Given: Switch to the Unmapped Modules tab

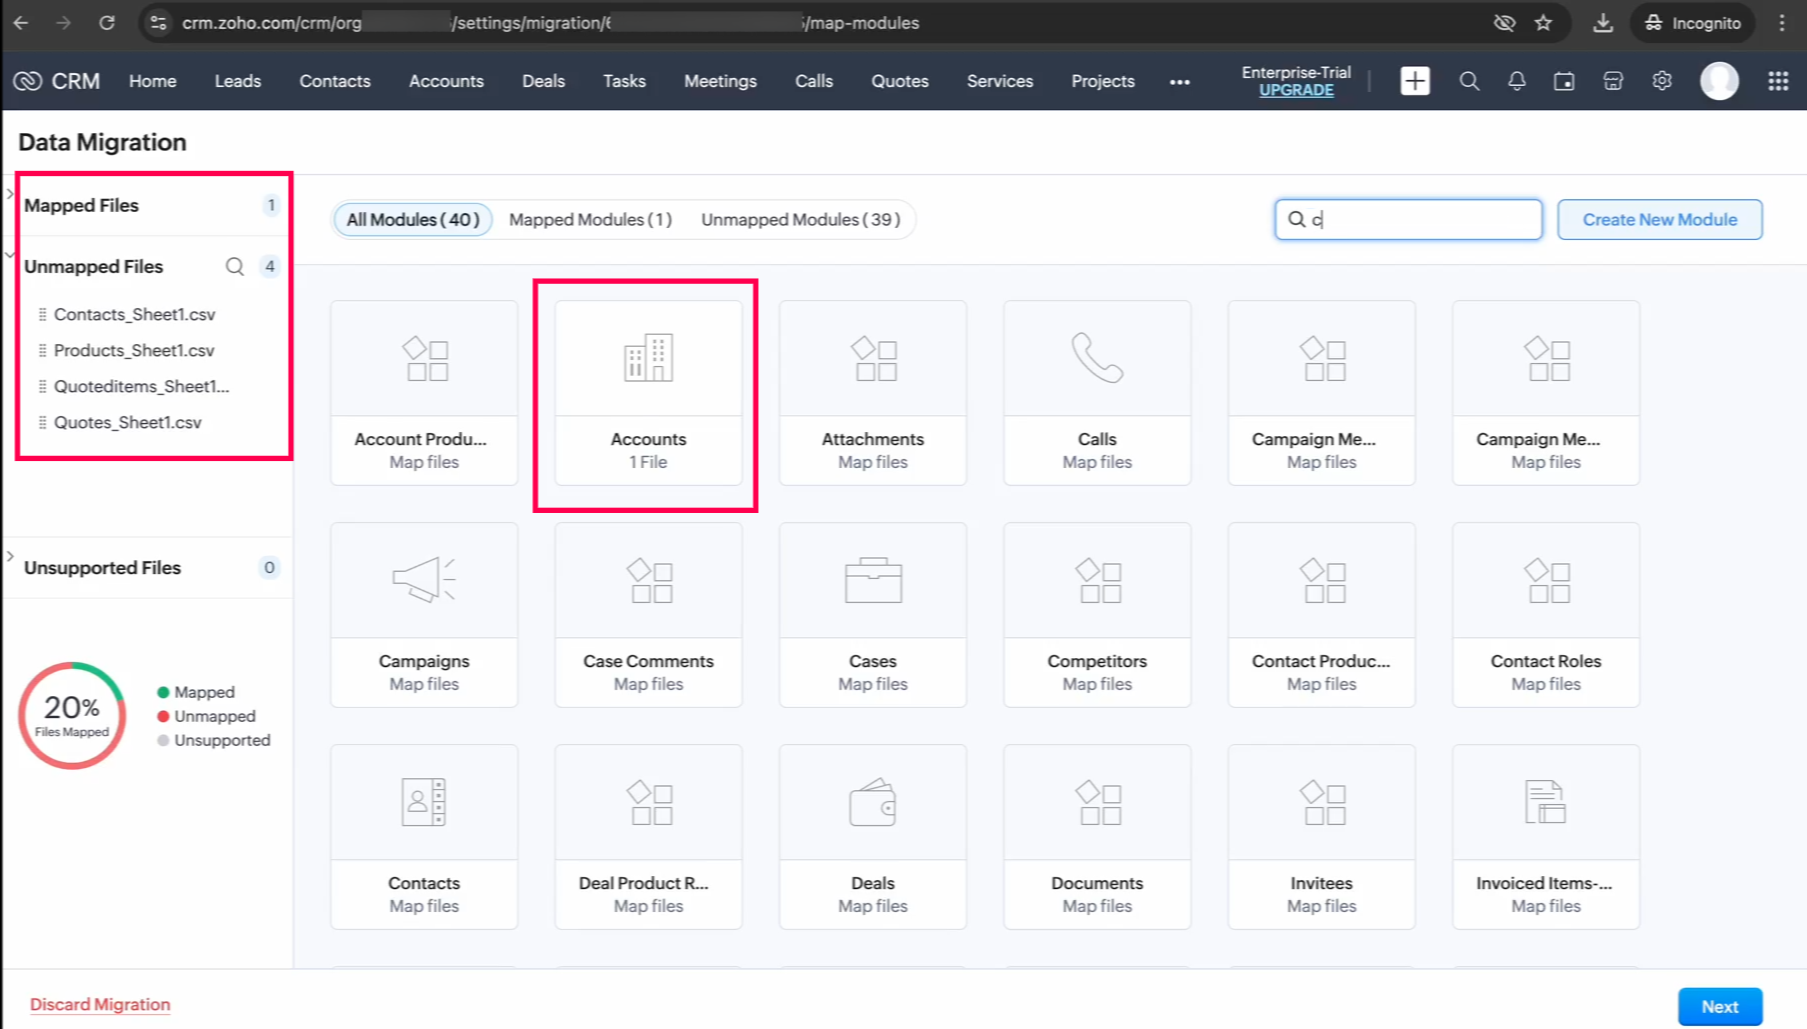Looking at the screenshot, I should pyautogui.click(x=800, y=220).
